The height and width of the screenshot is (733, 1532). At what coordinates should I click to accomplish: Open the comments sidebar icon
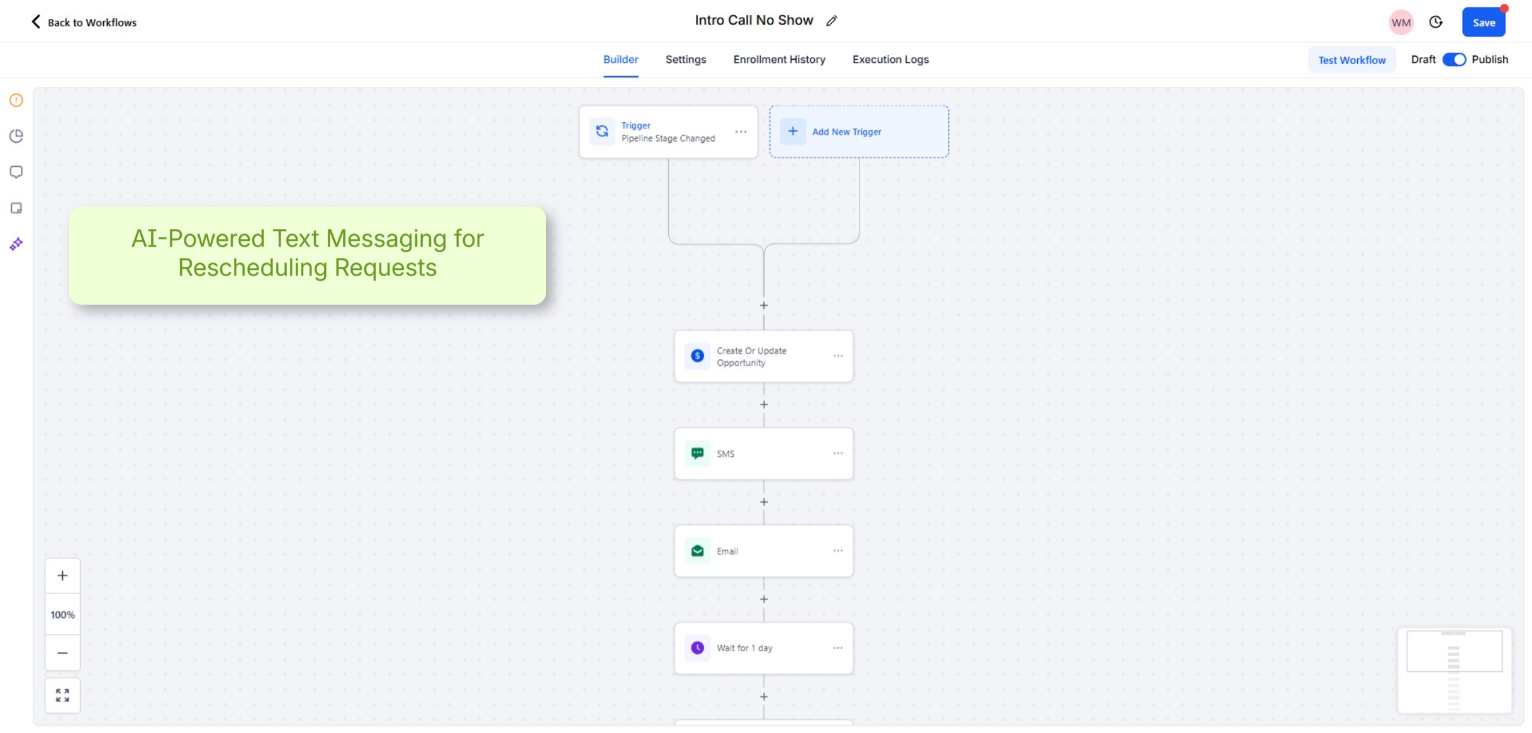tap(16, 172)
